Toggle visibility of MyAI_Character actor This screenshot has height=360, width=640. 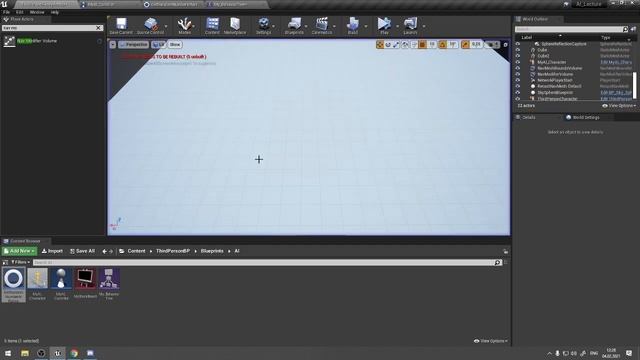518,62
